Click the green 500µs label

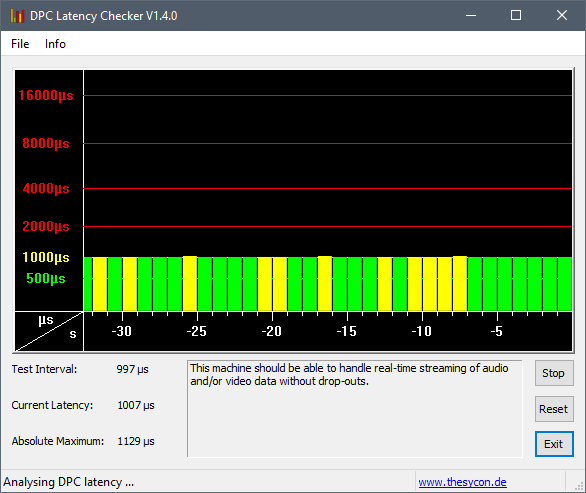coord(46,278)
